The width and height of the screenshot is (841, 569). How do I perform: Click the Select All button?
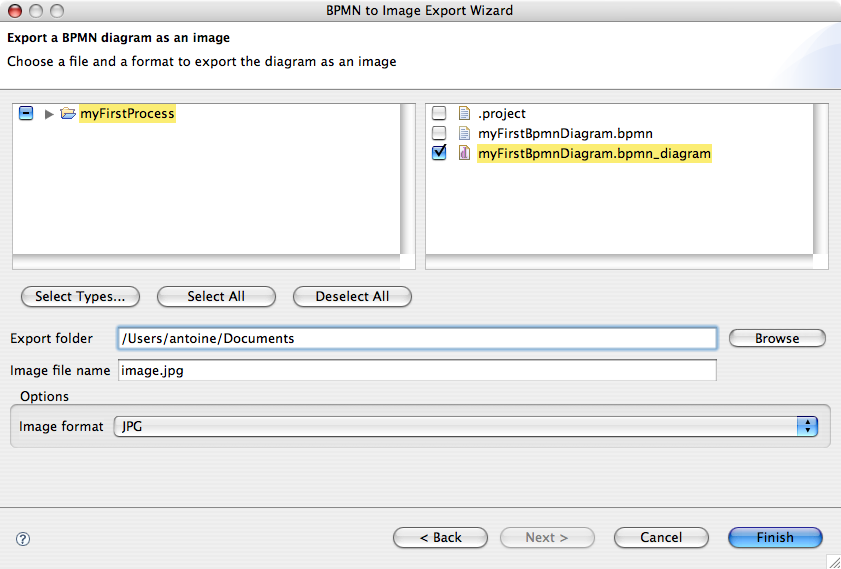point(216,297)
